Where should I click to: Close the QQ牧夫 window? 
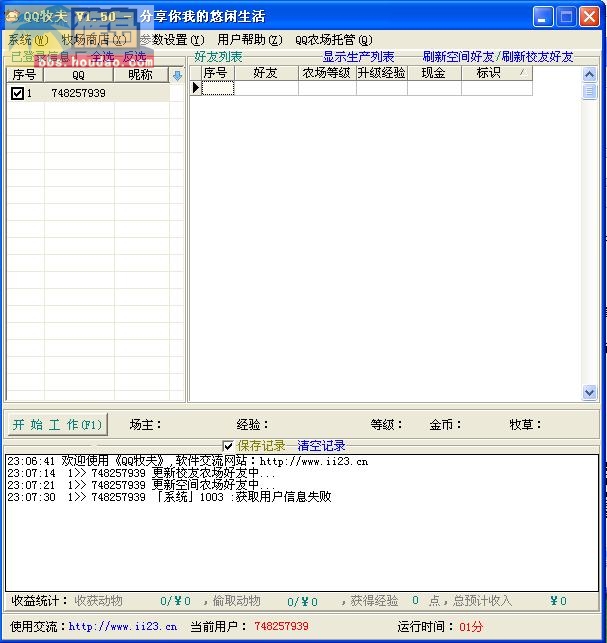pos(589,17)
